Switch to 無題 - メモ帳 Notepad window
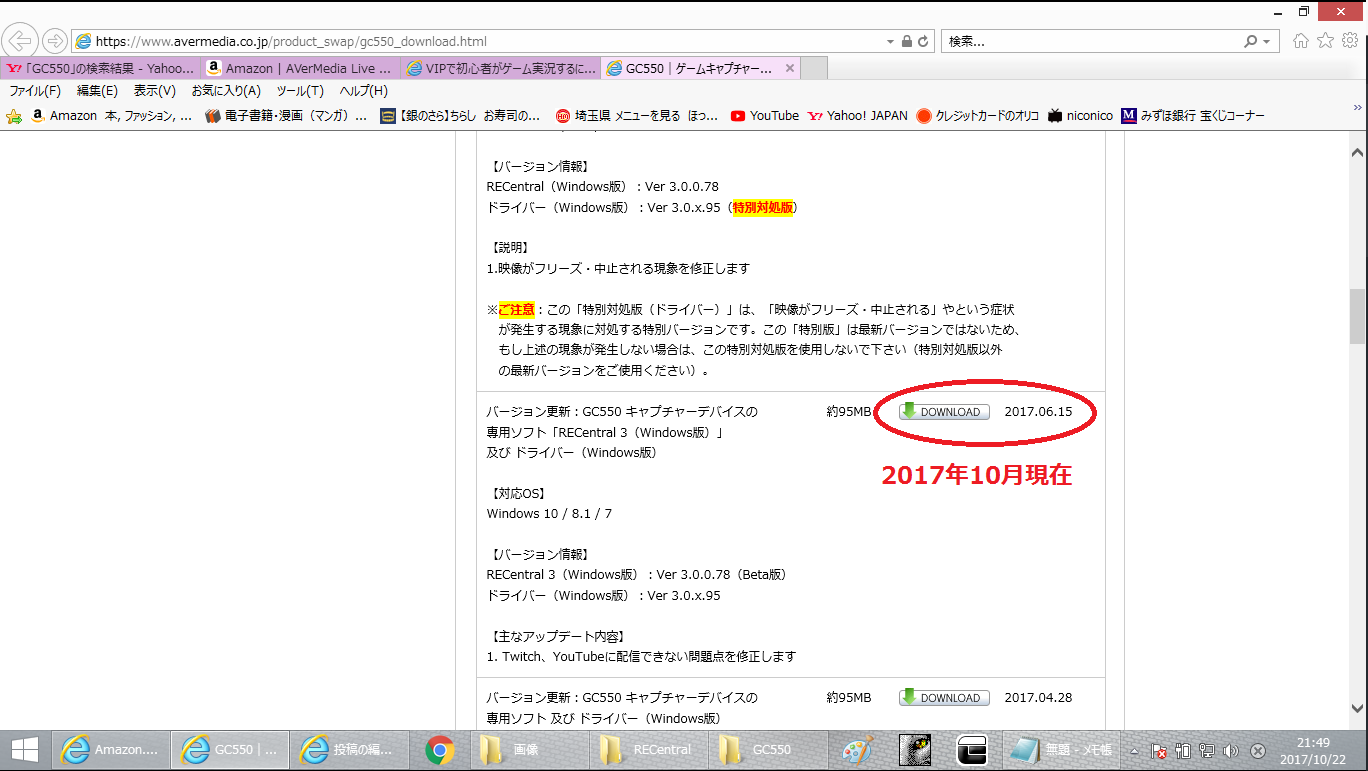Screen dimensions: 1368x771 click(x=1061, y=750)
